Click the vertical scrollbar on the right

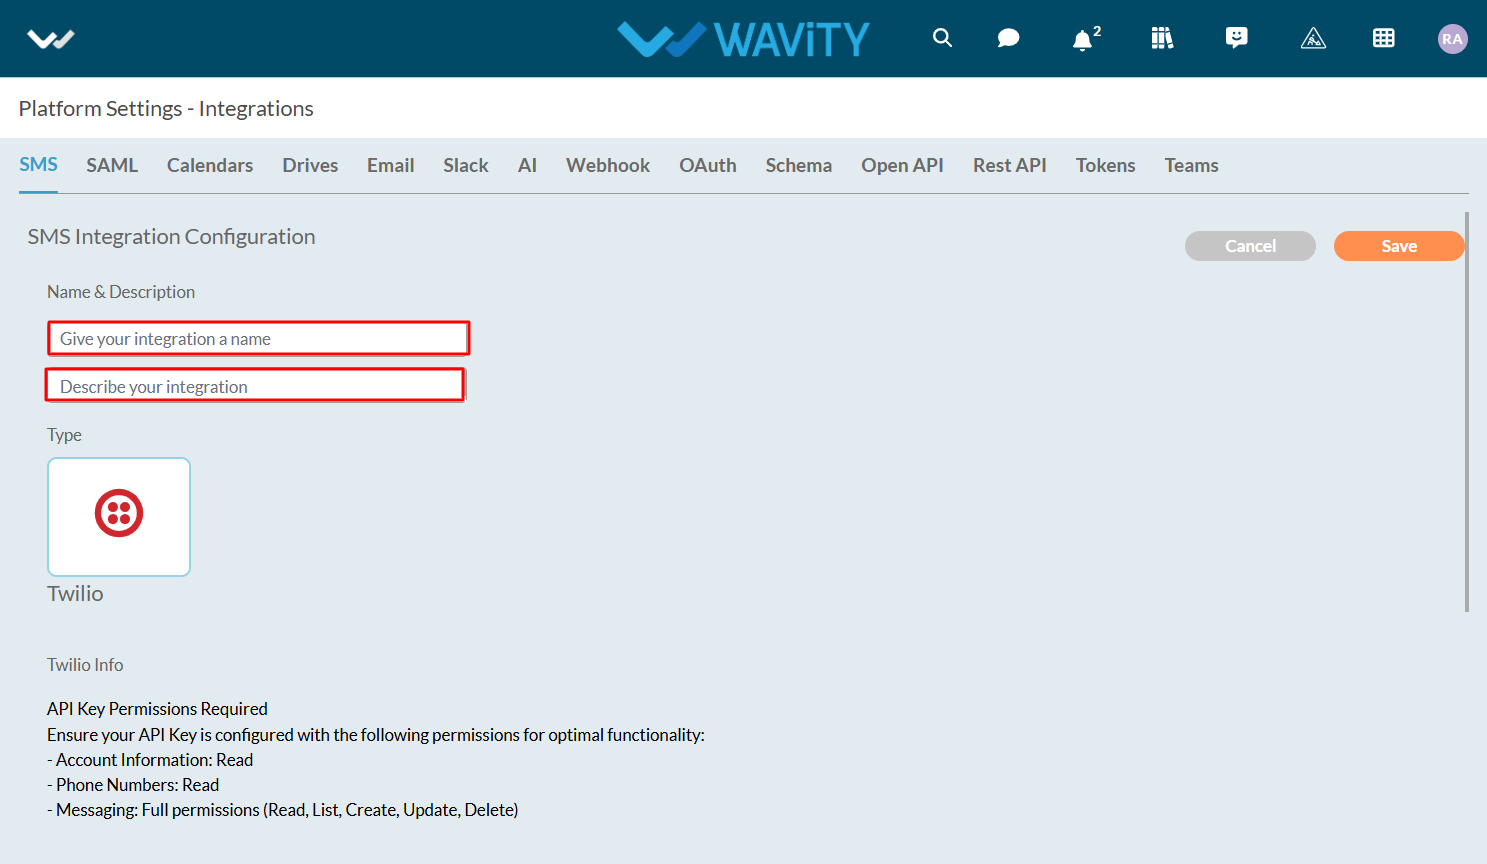(x=1467, y=411)
